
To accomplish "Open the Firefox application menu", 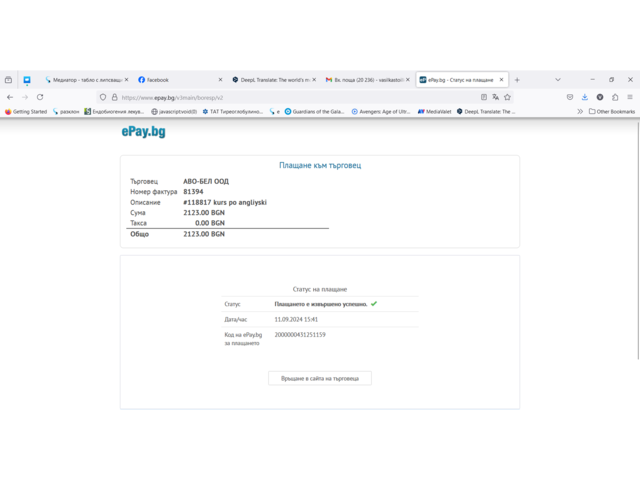I will (629, 97).
